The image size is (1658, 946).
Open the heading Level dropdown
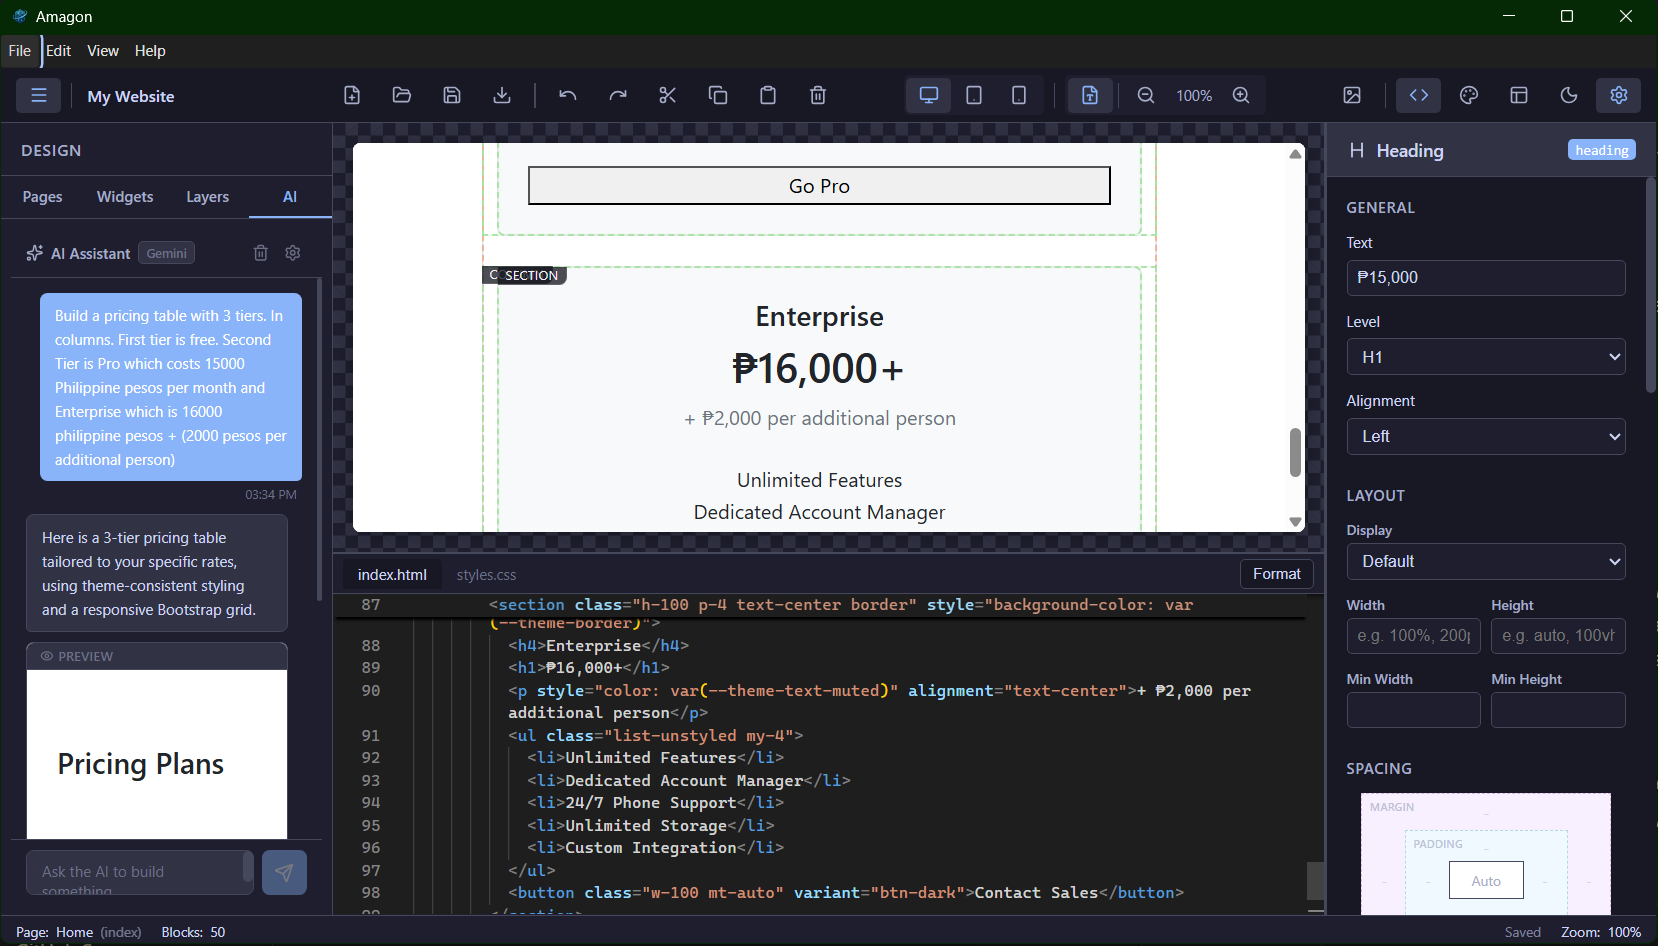pos(1485,357)
